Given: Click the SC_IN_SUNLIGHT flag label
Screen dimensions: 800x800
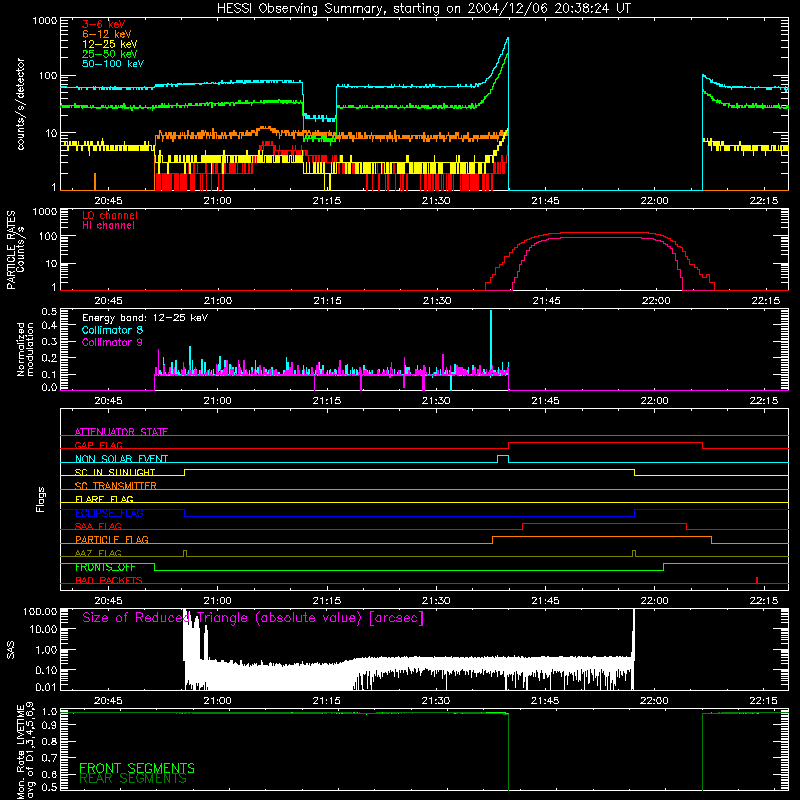Looking at the screenshot, I should tap(115, 472).
